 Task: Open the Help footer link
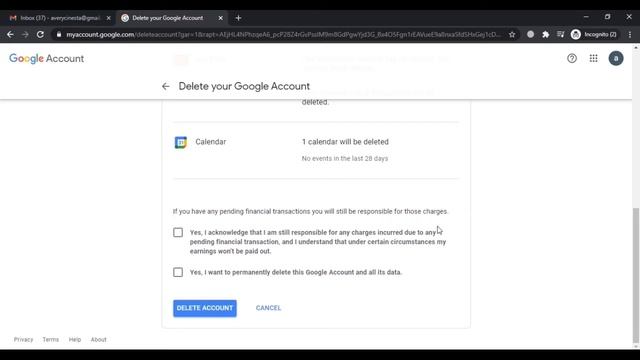pyautogui.click(x=75, y=340)
